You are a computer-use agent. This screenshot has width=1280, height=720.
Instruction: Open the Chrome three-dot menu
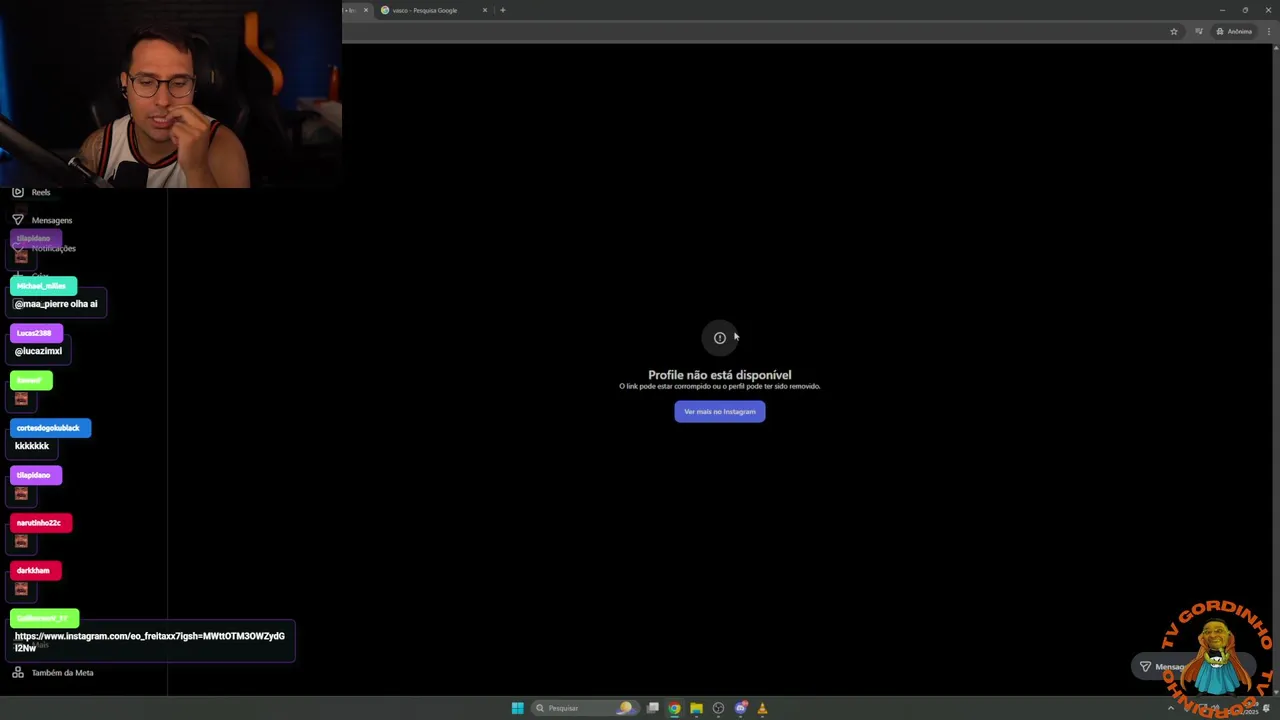[1268, 31]
